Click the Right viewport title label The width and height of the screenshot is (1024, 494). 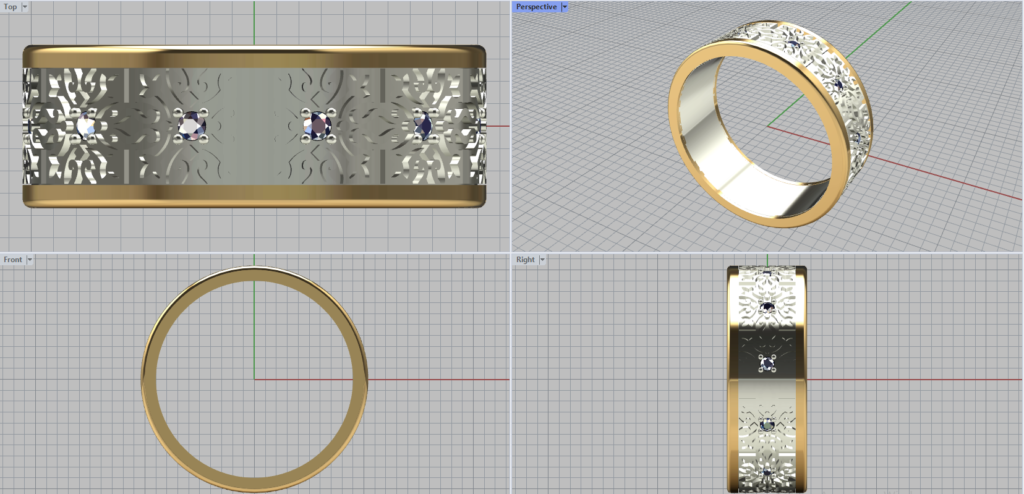tap(525, 260)
